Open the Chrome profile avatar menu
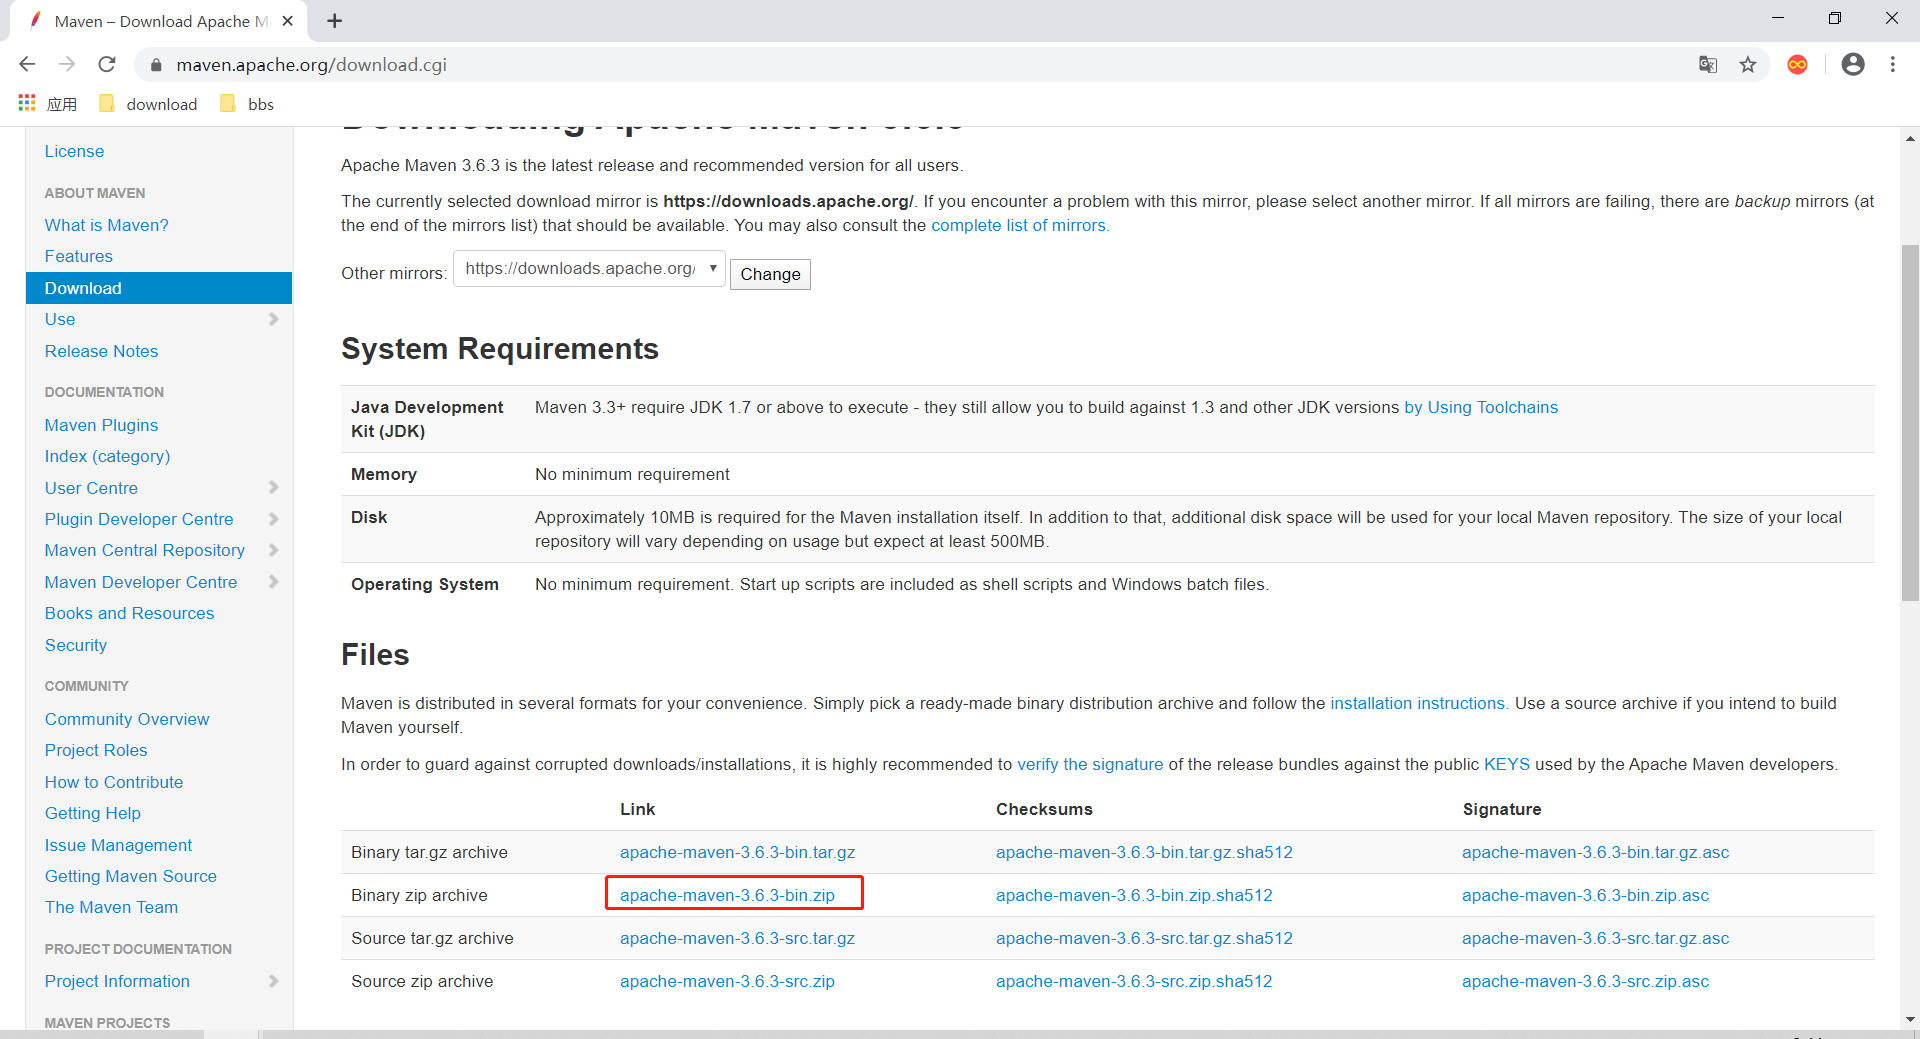Screen dimensions: 1920x1039 pyautogui.click(x=1853, y=64)
